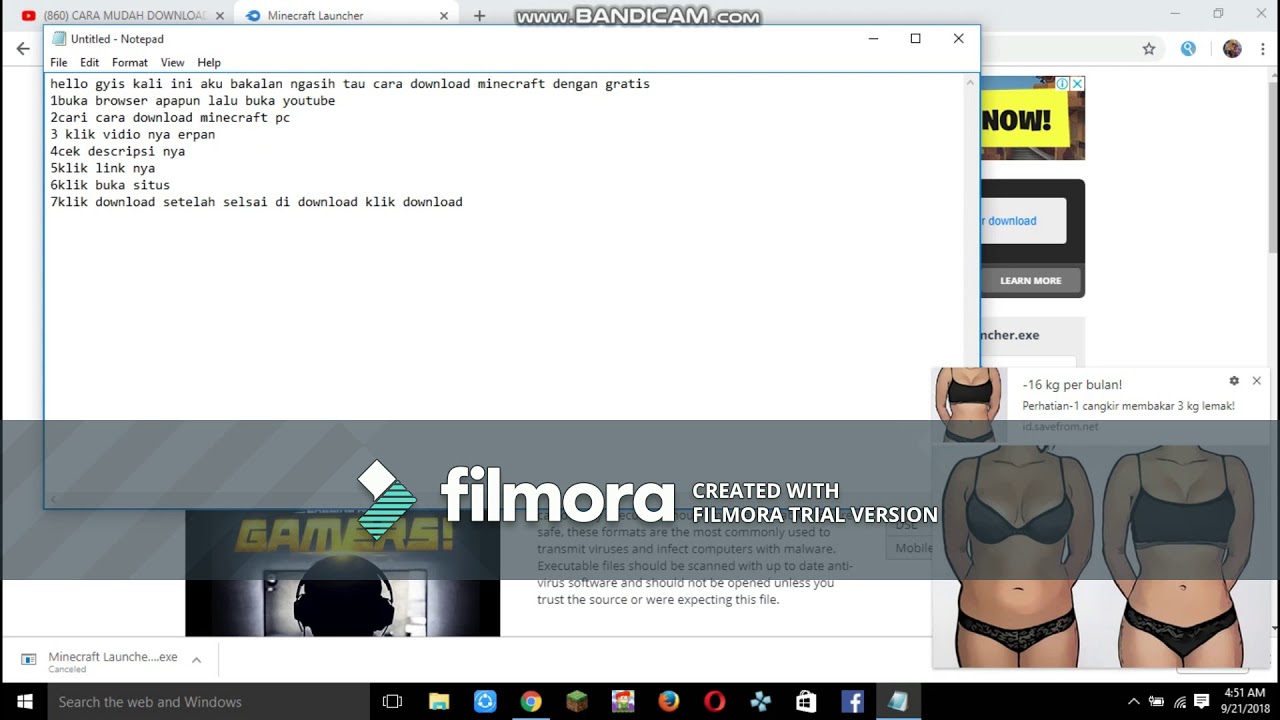Open the taskbar clock showing 4:51 AM
The image size is (1280, 720).
coord(1244,702)
